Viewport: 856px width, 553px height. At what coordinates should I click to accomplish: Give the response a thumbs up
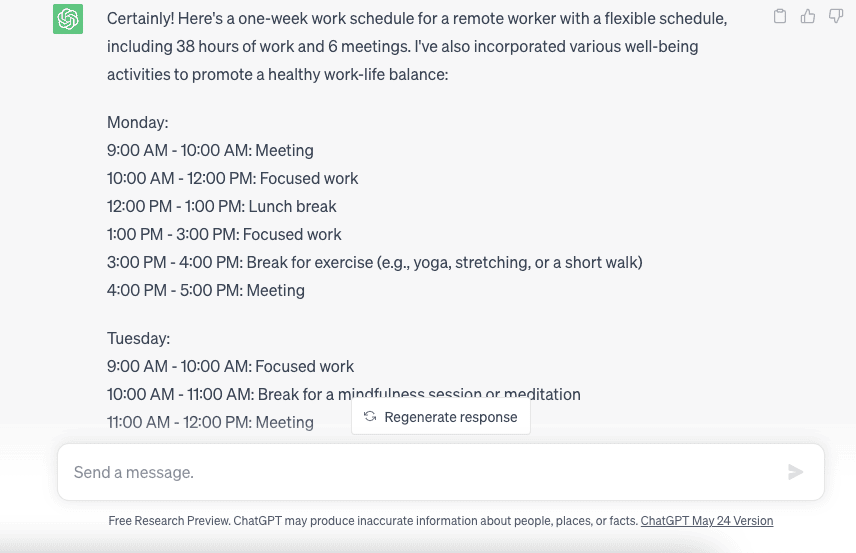coord(808,16)
